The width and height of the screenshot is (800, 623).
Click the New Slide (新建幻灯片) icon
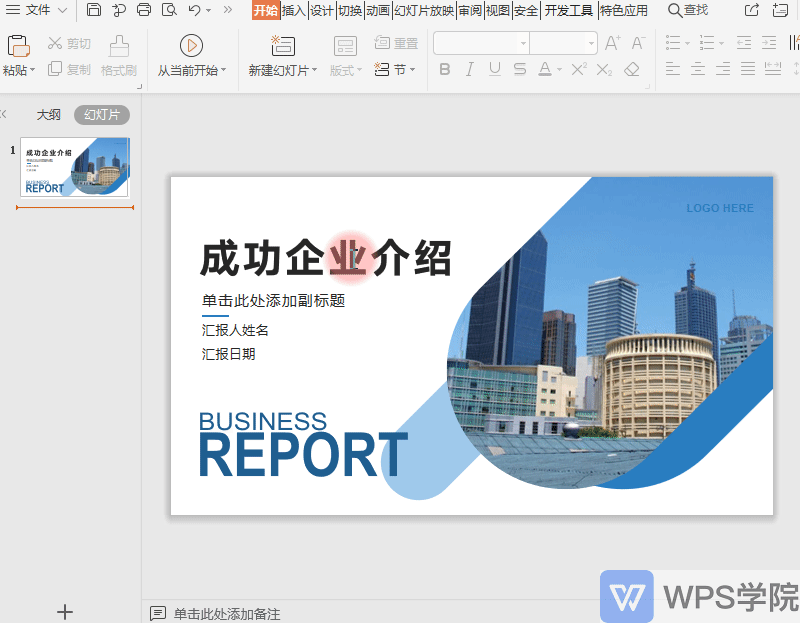click(x=283, y=46)
